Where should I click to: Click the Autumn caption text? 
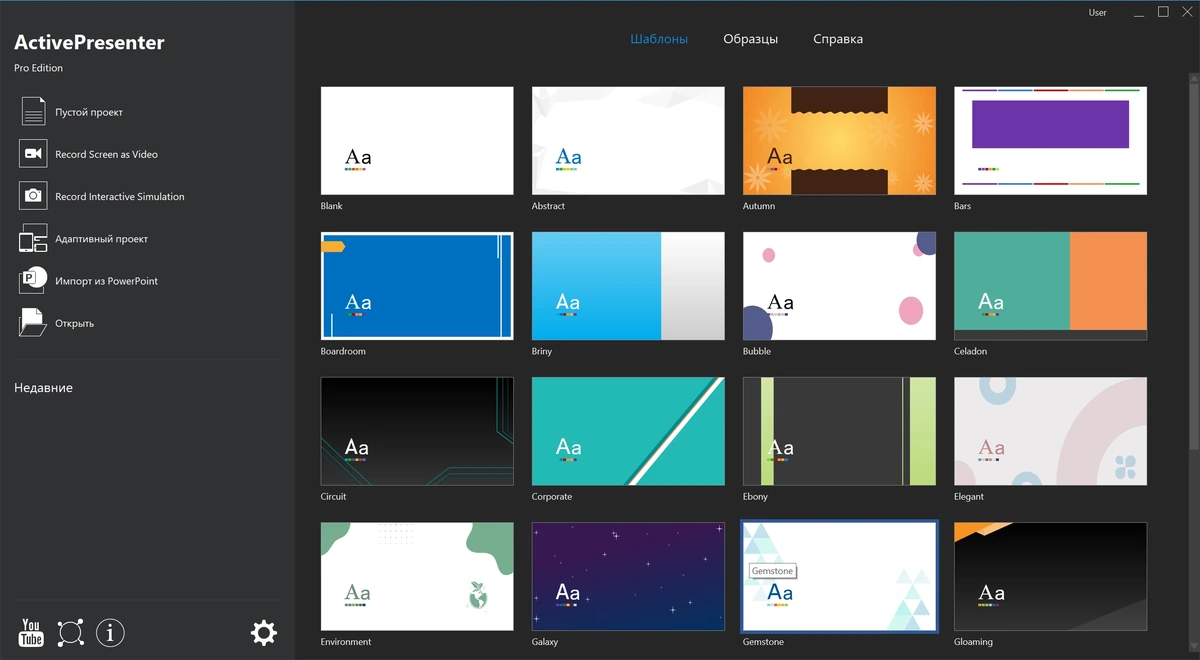coord(759,206)
